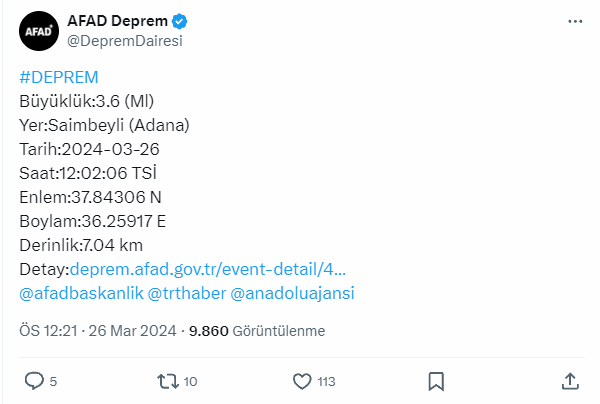Open the @DepremDairesi handle
The height and width of the screenshot is (404, 600).
pyautogui.click(x=125, y=41)
